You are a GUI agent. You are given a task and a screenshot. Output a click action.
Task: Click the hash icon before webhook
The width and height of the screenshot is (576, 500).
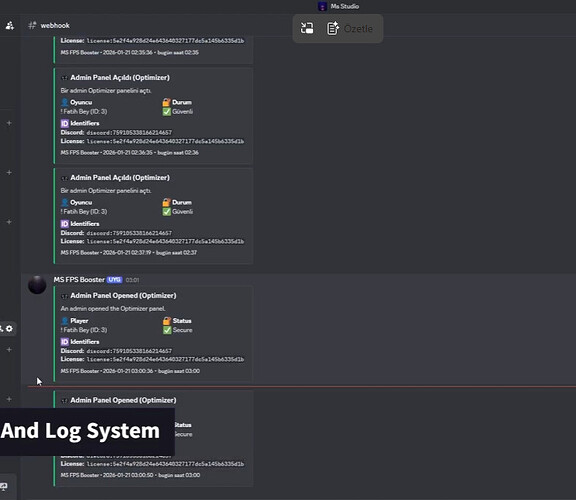pyautogui.click(x=32, y=25)
